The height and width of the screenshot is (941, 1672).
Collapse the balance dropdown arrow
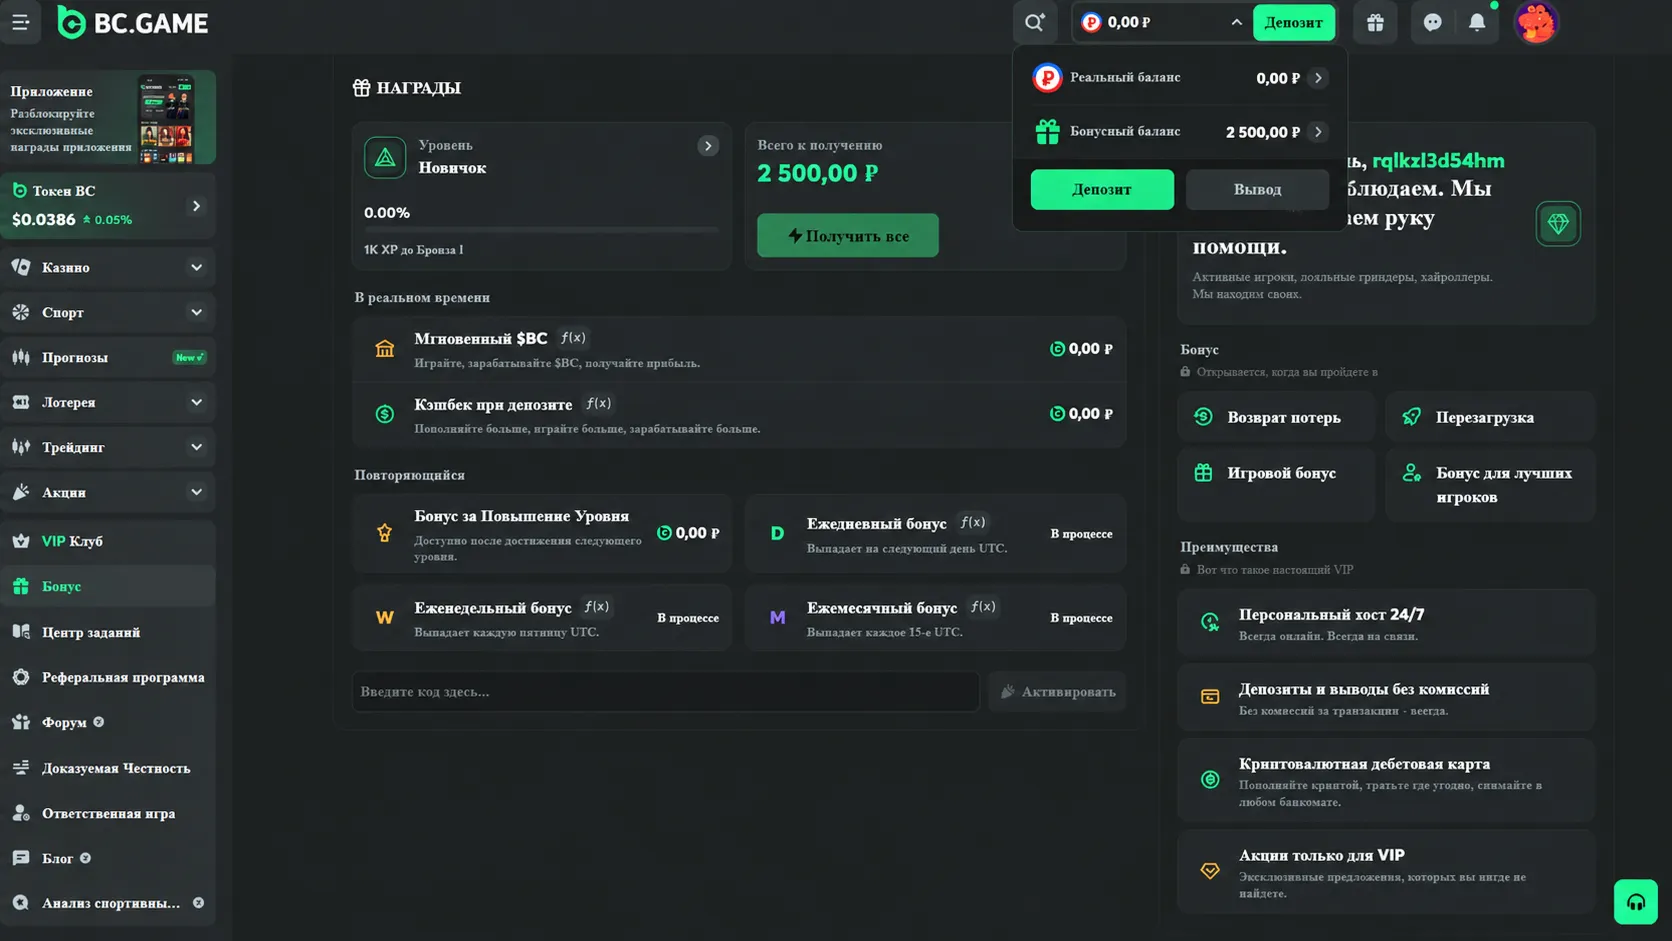coord(1236,22)
